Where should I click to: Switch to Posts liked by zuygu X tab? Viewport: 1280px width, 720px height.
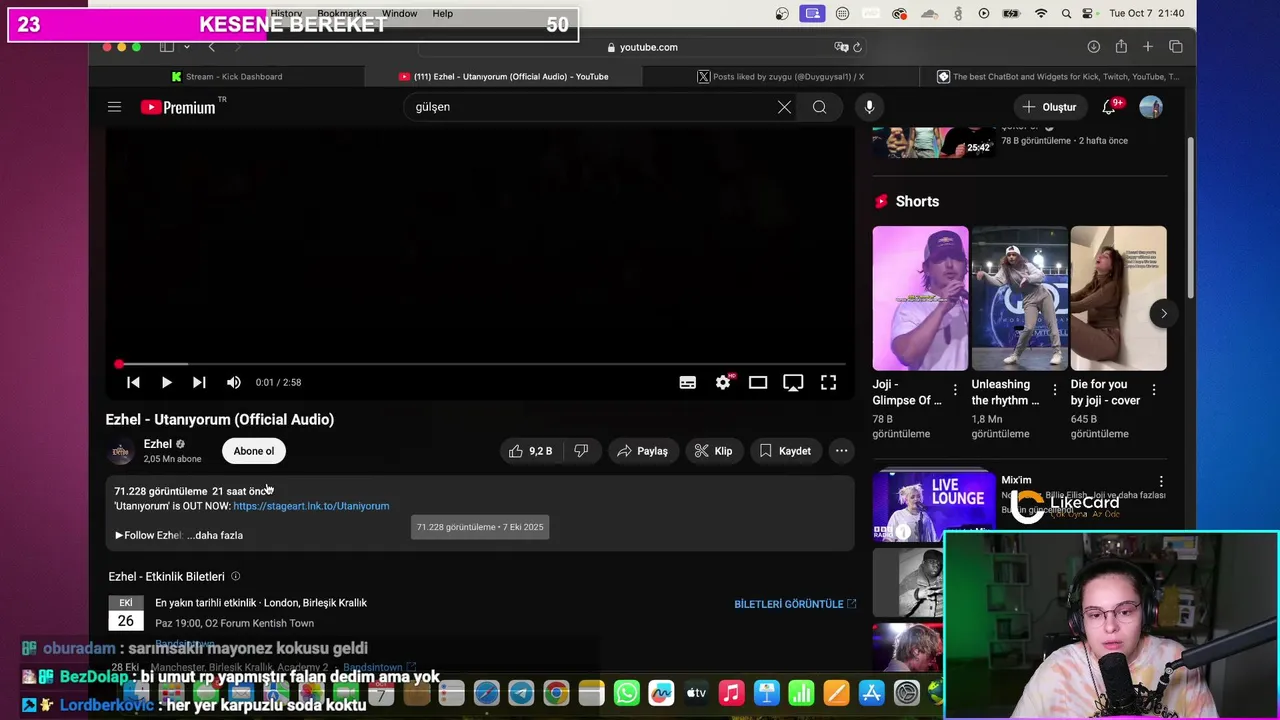780,76
